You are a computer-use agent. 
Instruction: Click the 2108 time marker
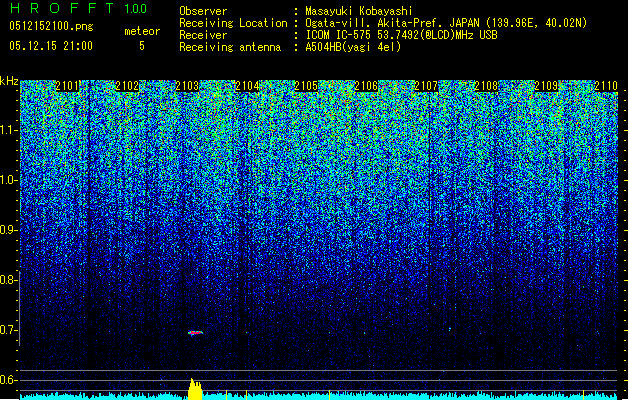tap(486, 86)
